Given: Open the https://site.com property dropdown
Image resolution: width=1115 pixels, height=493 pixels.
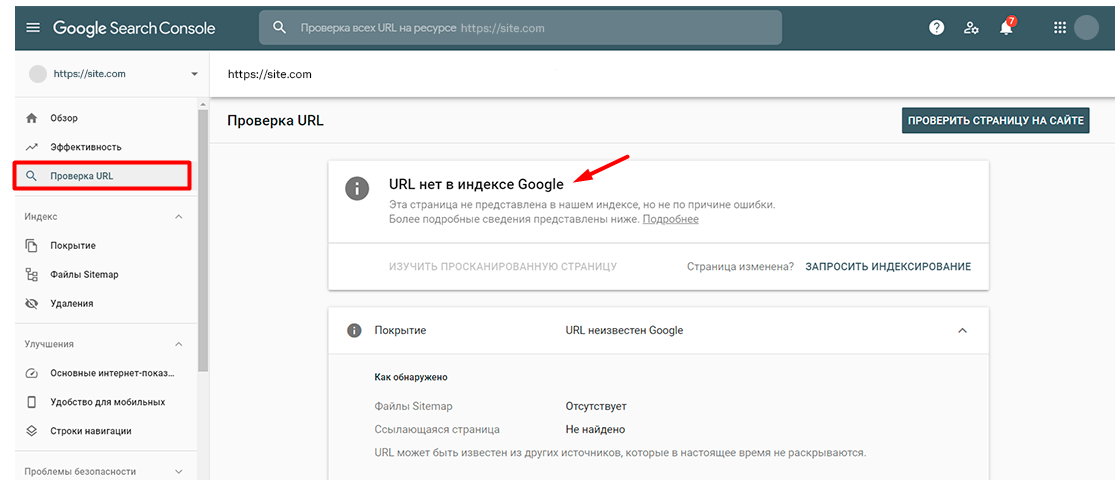Looking at the screenshot, I should click(194, 74).
